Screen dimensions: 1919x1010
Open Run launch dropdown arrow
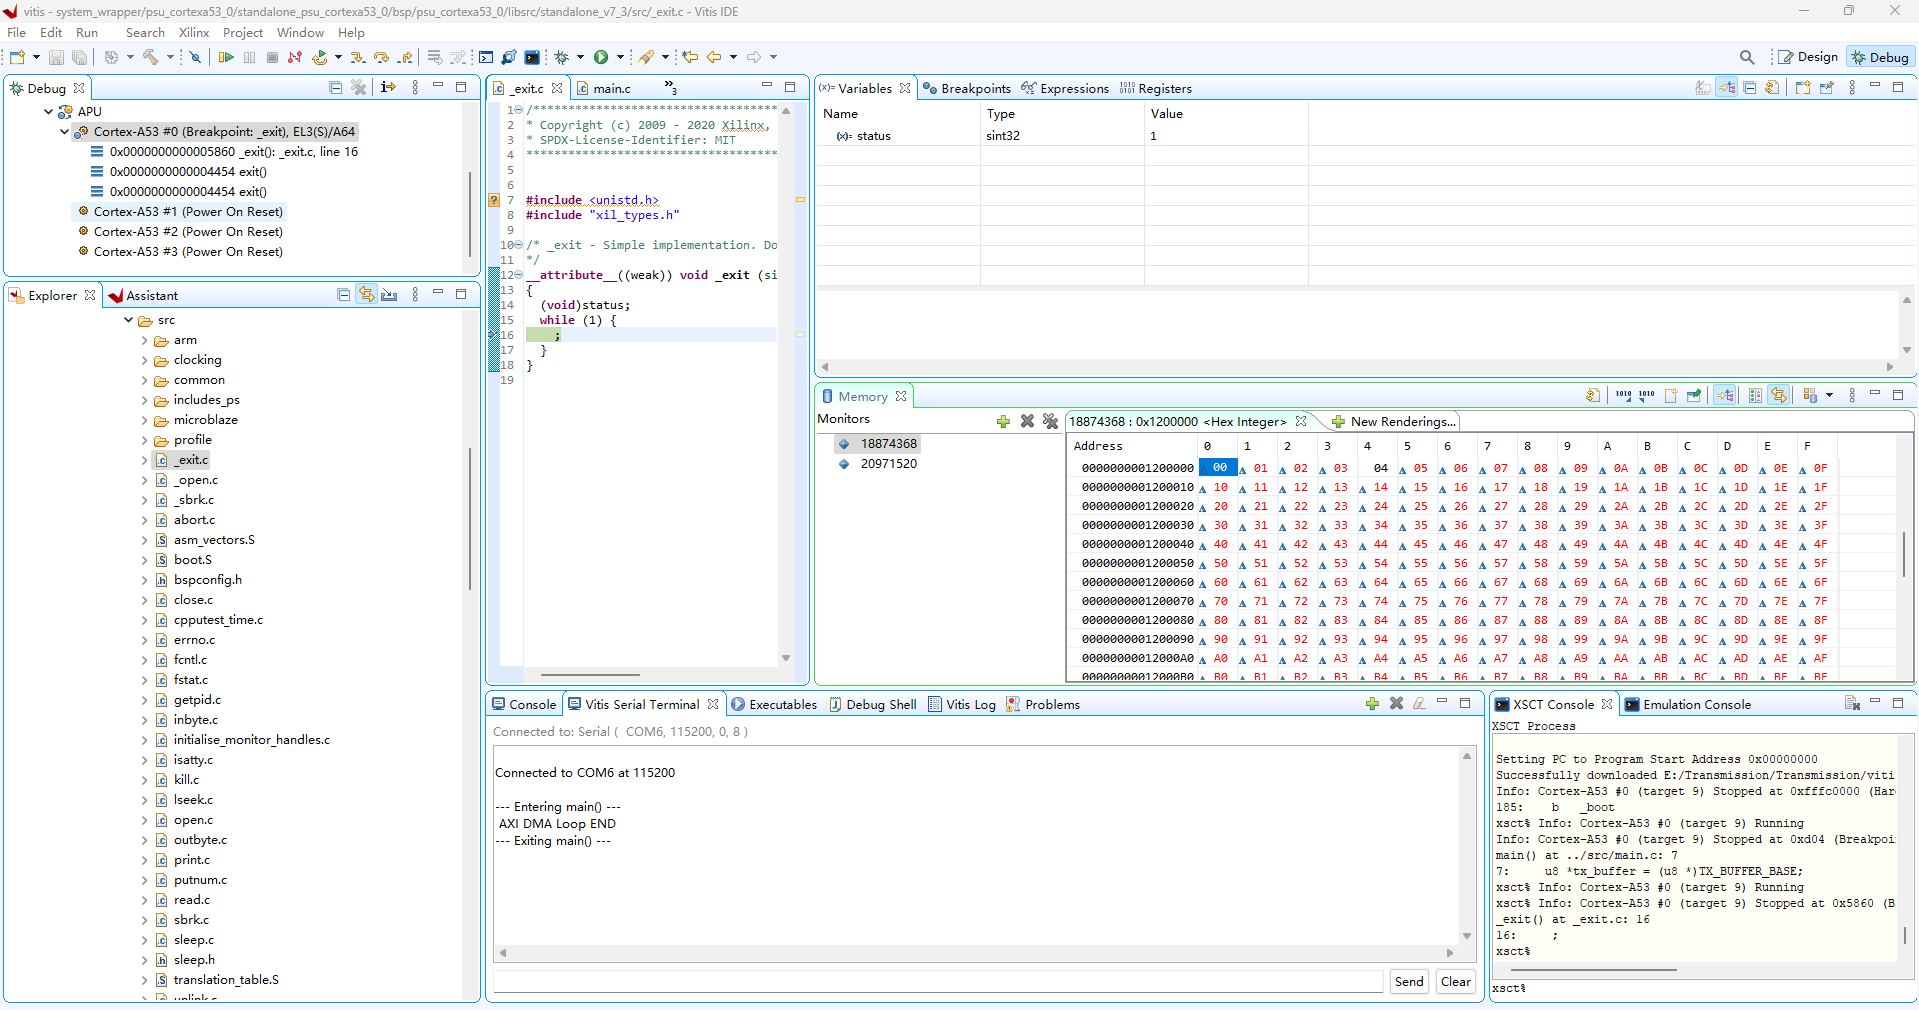pyautogui.click(x=620, y=57)
